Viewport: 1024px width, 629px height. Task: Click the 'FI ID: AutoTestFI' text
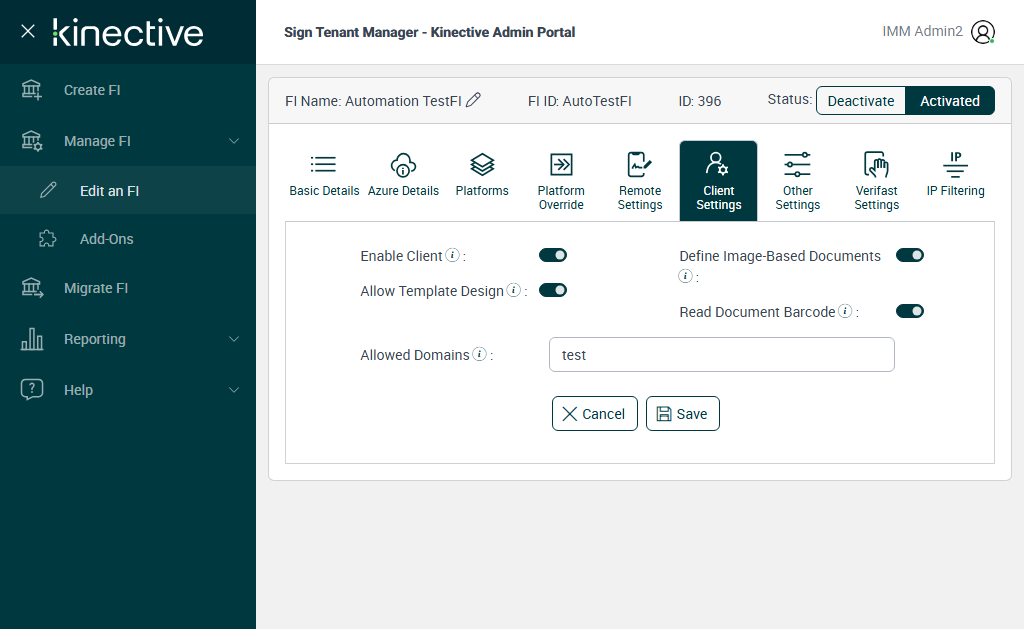click(579, 101)
